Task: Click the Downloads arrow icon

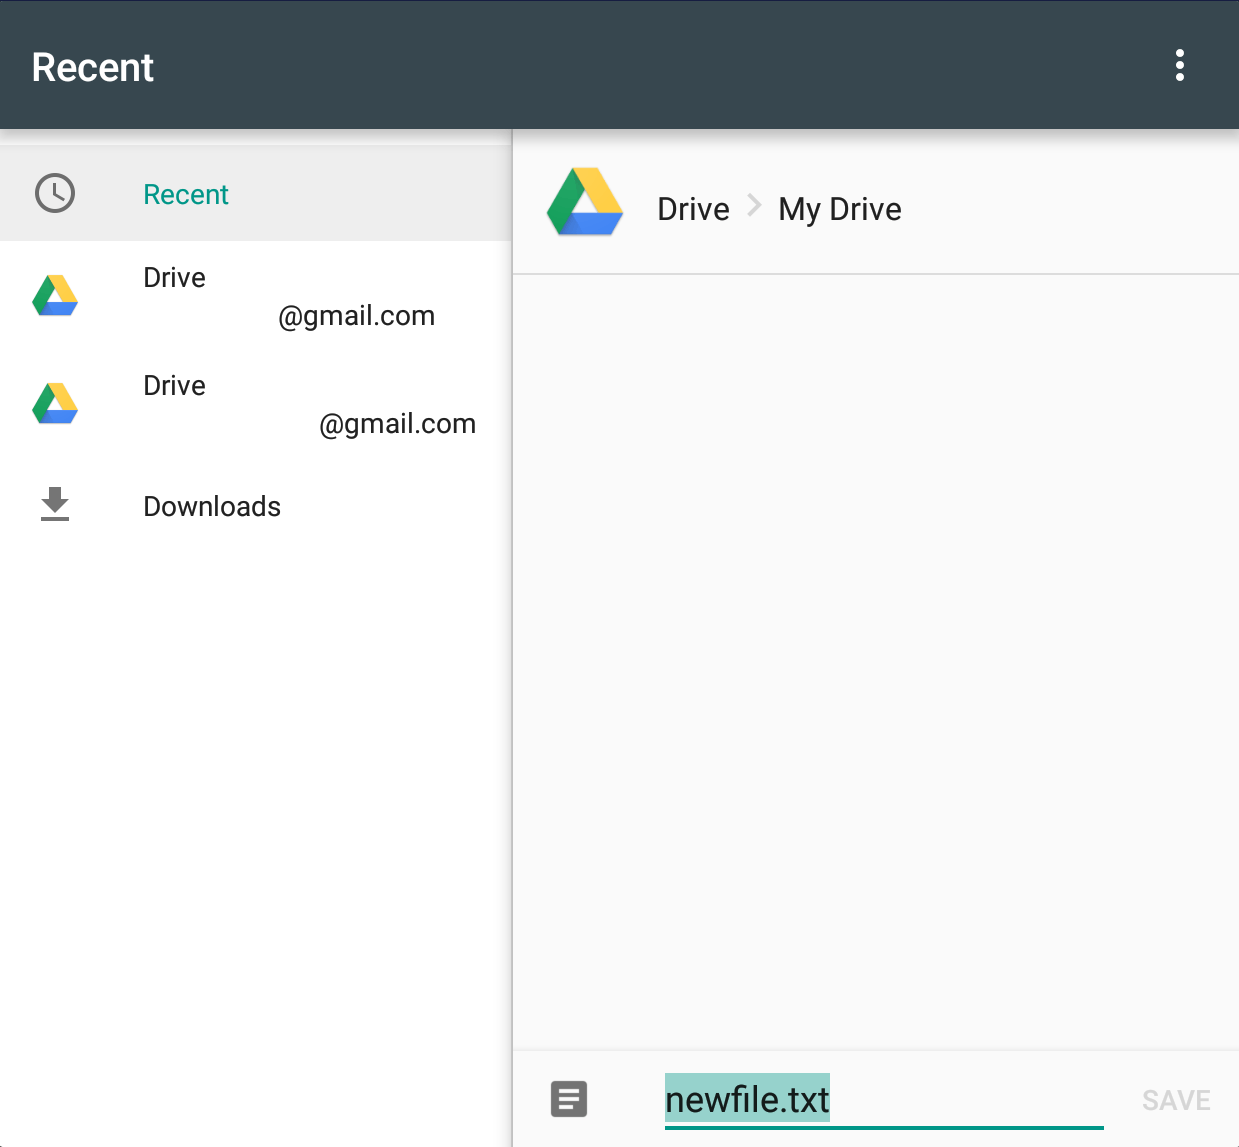Action: coord(55,505)
